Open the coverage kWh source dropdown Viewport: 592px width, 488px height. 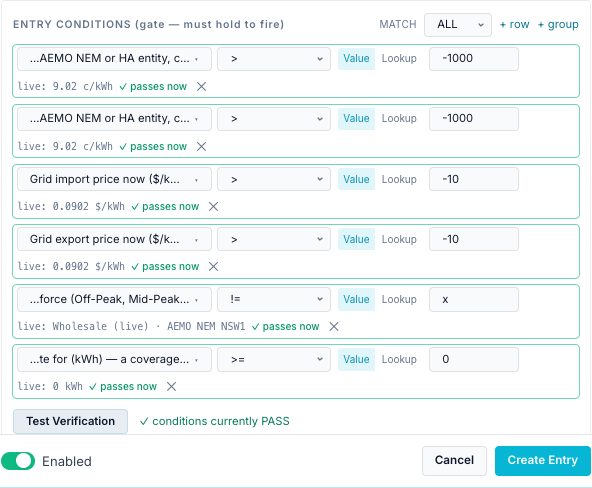tap(114, 360)
